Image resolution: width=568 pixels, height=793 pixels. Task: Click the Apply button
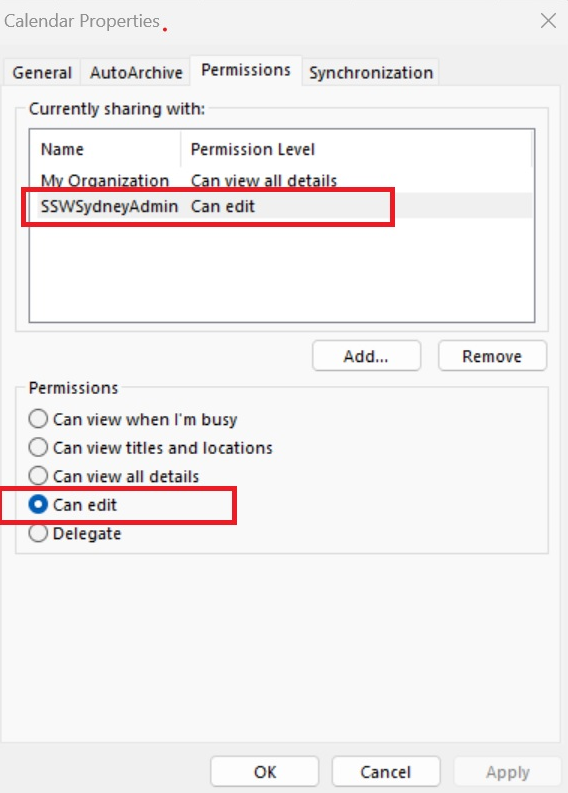click(508, 772)
